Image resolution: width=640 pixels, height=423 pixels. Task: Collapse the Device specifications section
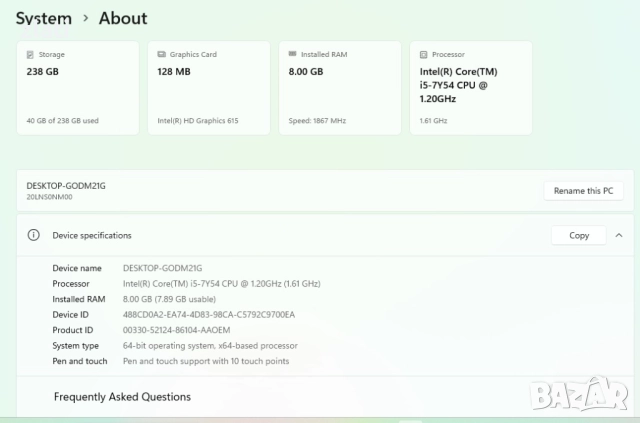pyautogui.click(x=619, y=236)
